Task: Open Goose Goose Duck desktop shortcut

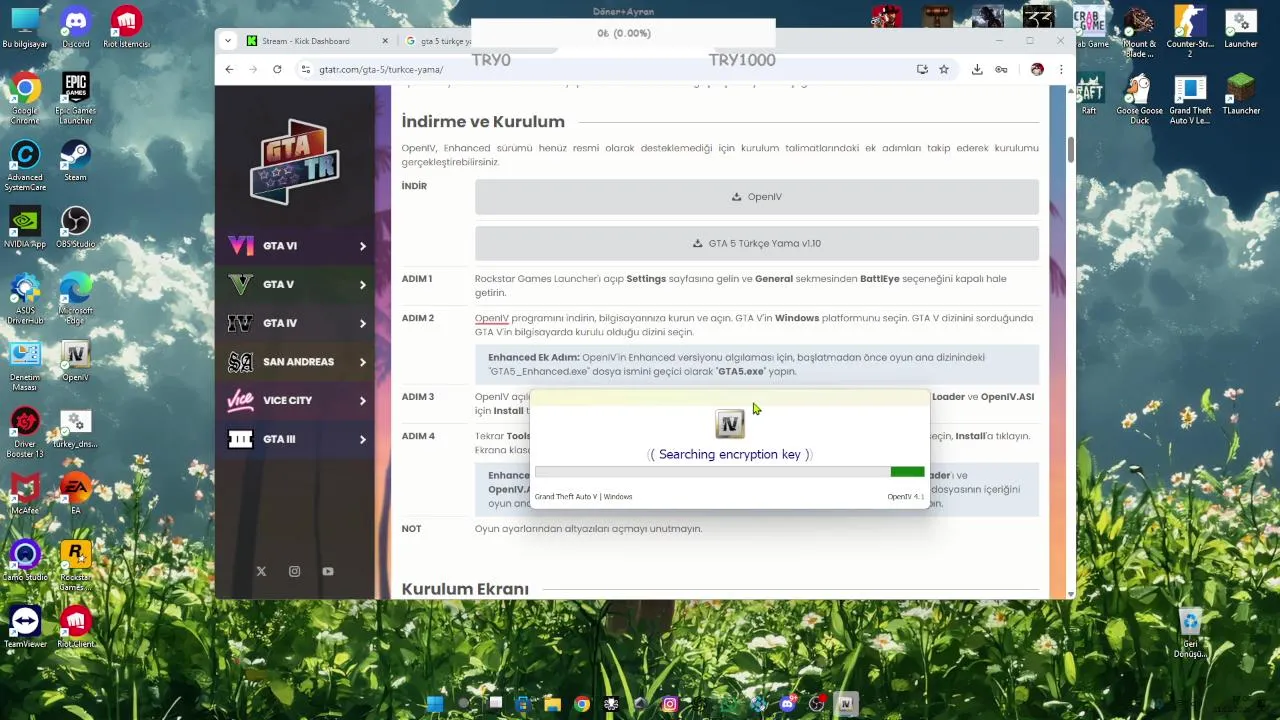Action: pos(1139,100)
